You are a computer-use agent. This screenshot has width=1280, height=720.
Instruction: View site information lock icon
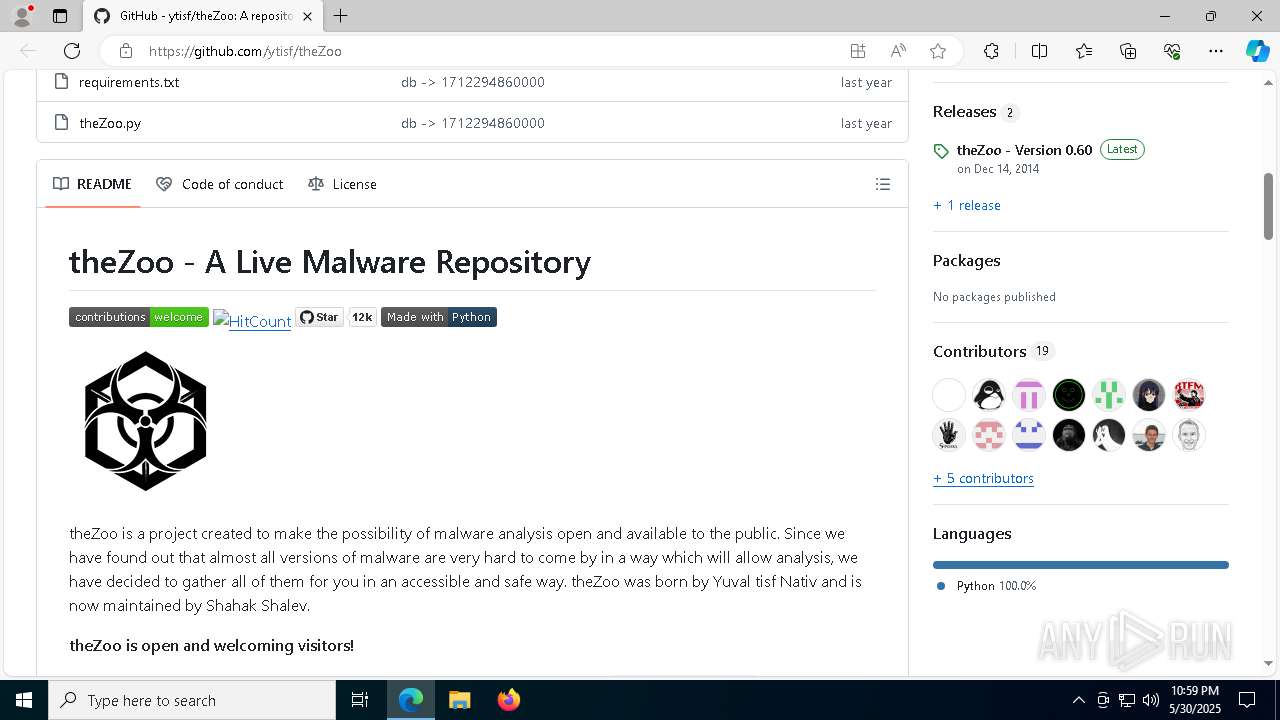coord(125,51)
